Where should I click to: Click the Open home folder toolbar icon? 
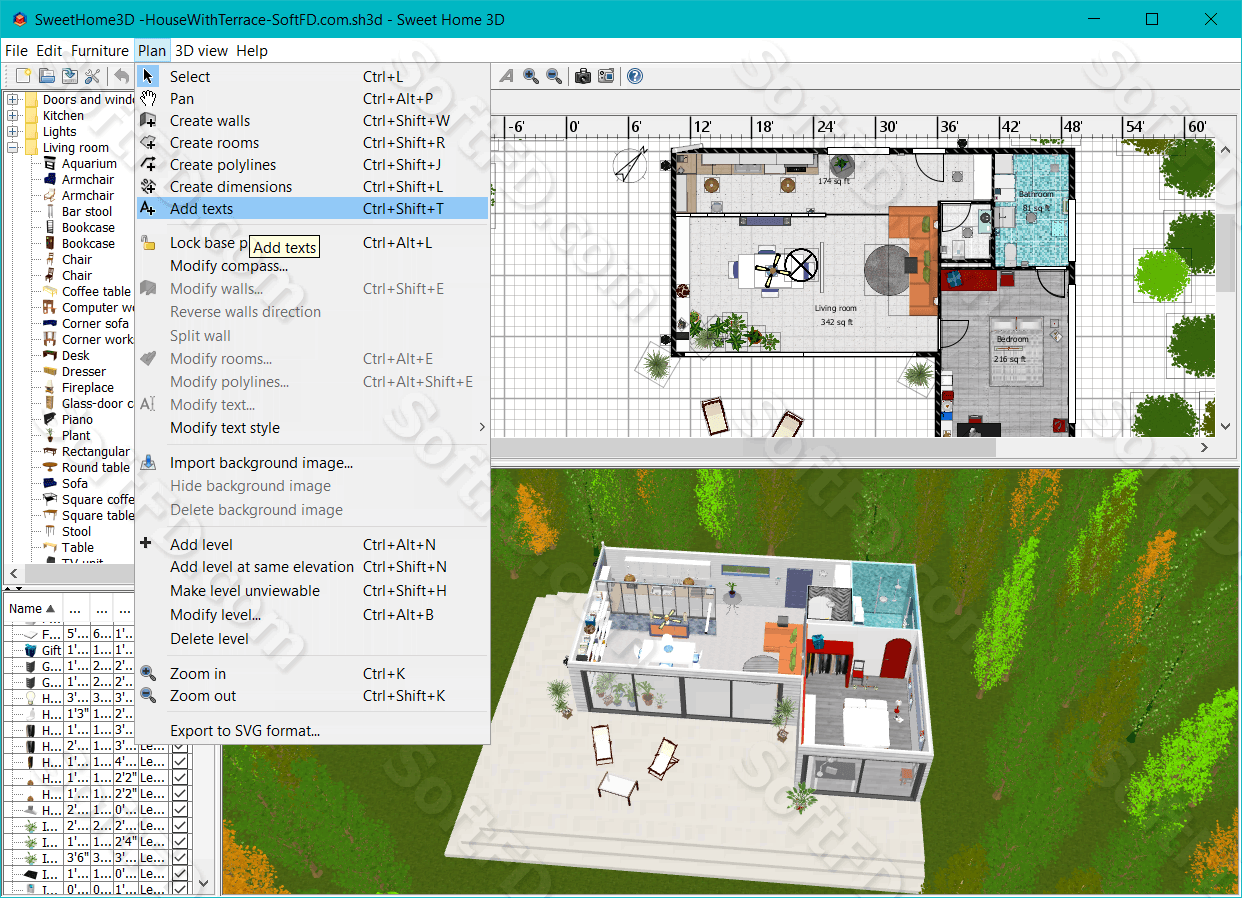click(x=47, y=76)
